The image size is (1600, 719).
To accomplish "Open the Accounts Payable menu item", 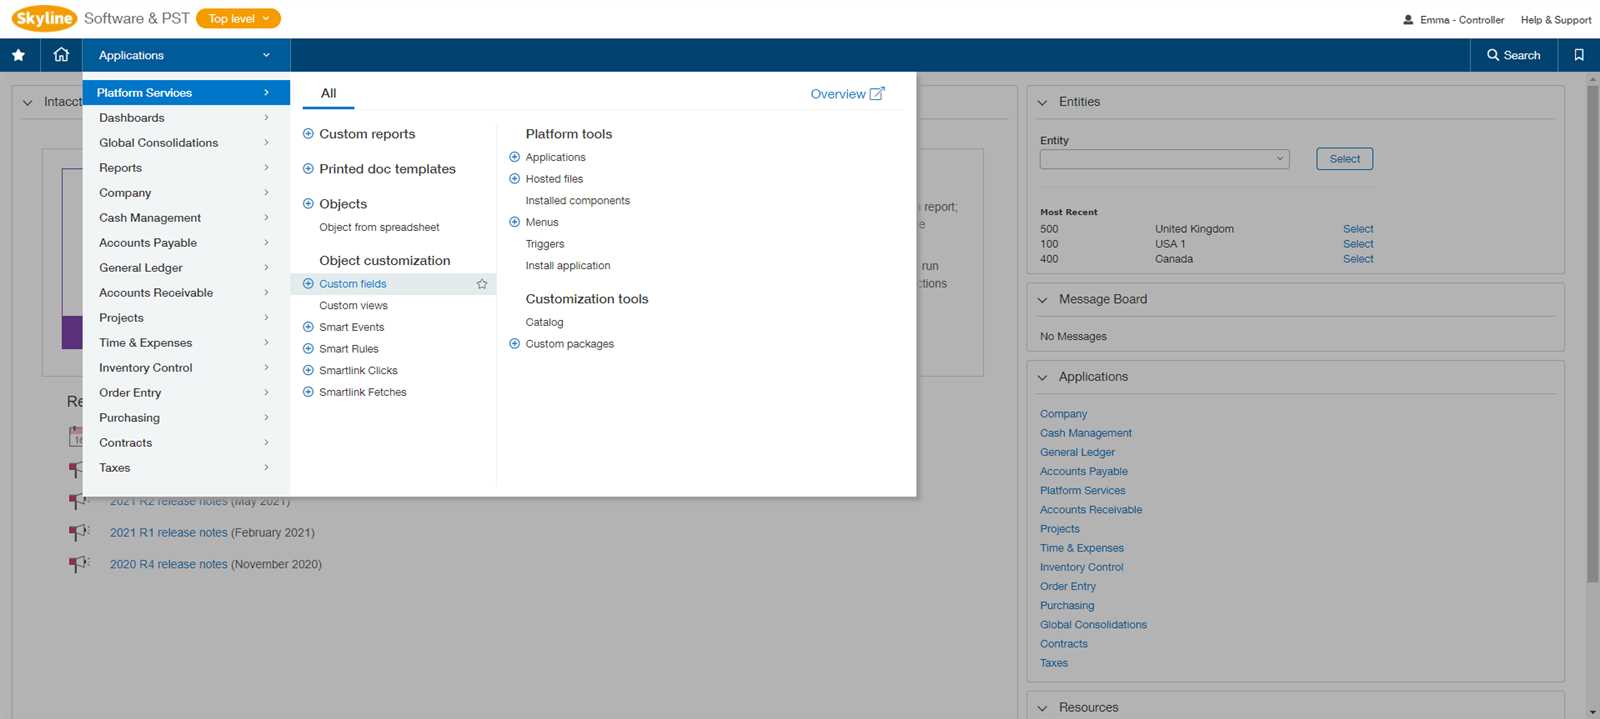I will pyautogui.click(x=186, y=243).
